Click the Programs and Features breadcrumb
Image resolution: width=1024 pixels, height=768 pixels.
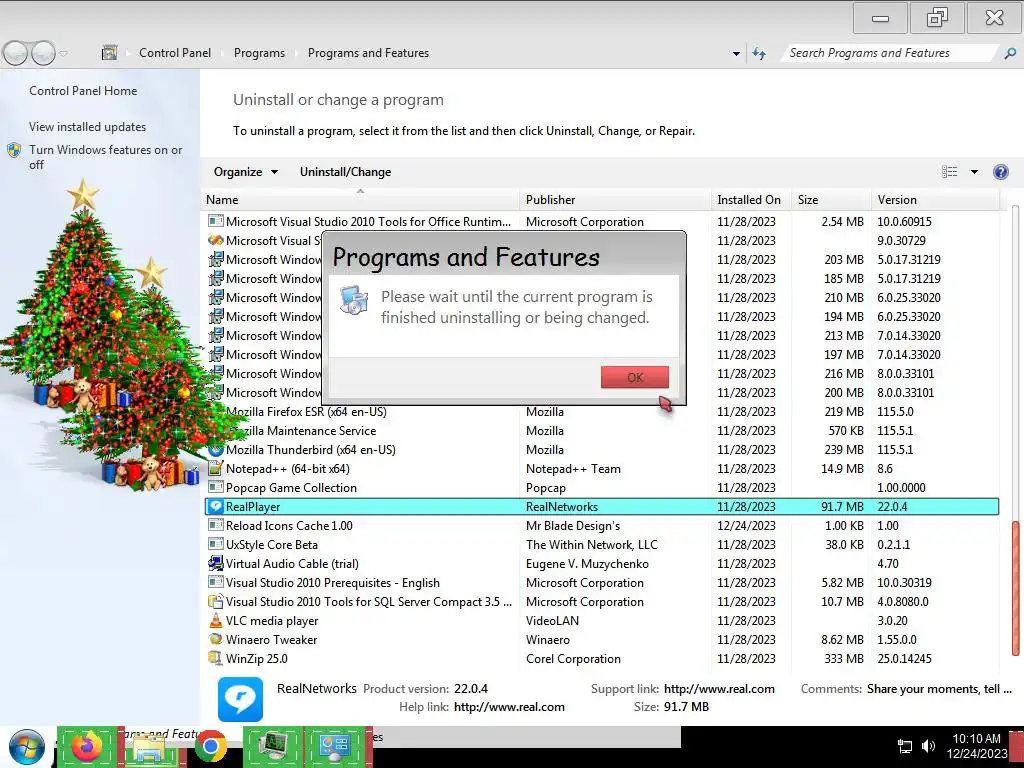coord(368,53)
